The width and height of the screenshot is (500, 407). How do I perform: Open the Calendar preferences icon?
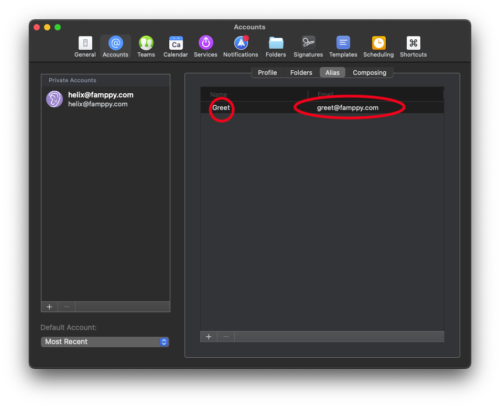click(x=176, y=47)
